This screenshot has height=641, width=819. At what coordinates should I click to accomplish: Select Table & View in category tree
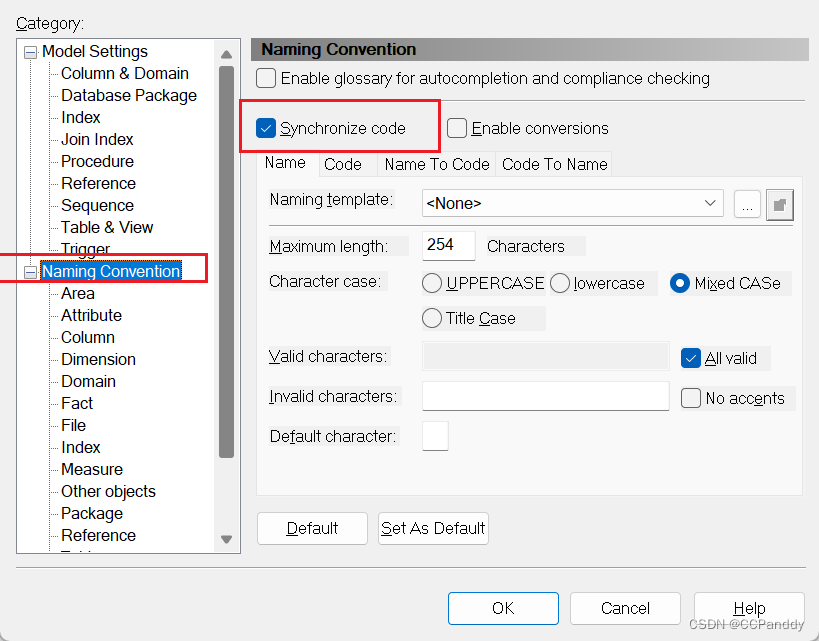[x=107, y=227]
